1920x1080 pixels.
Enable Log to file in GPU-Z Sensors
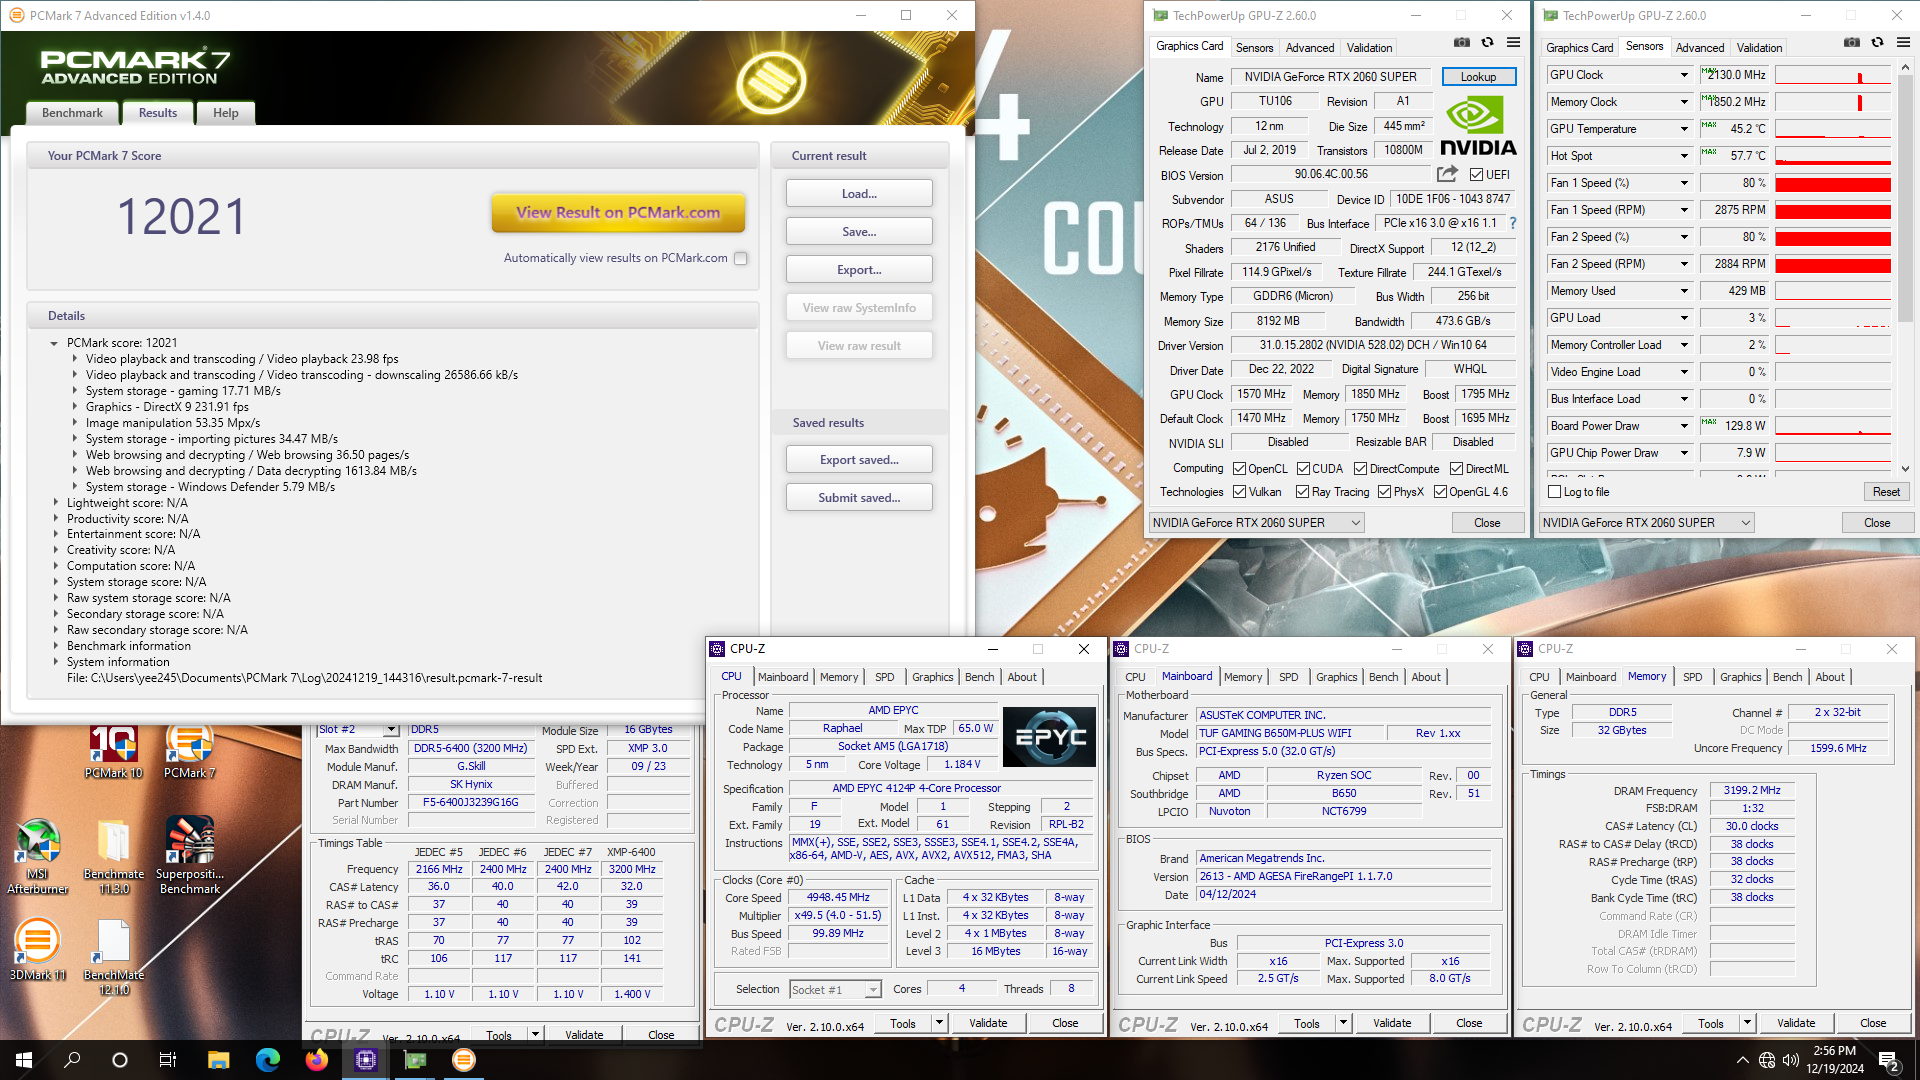pos(1555,492)
